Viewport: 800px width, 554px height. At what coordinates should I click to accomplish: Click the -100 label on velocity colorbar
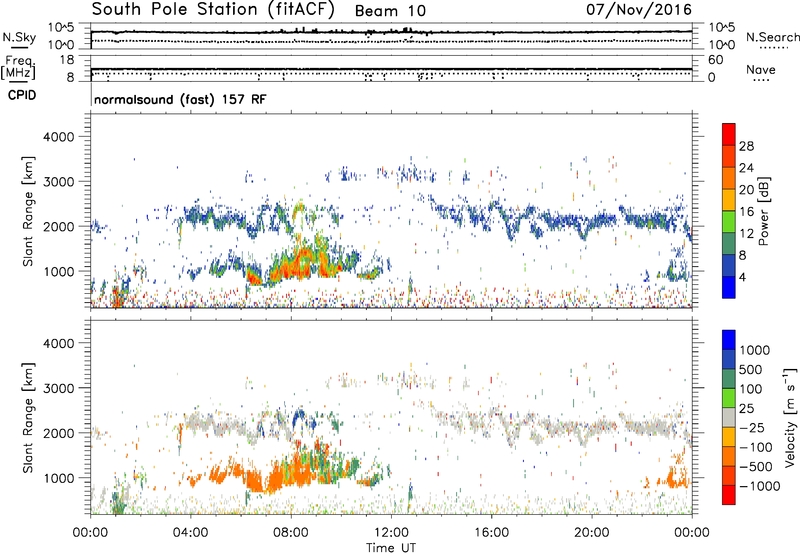click(756, 447)
